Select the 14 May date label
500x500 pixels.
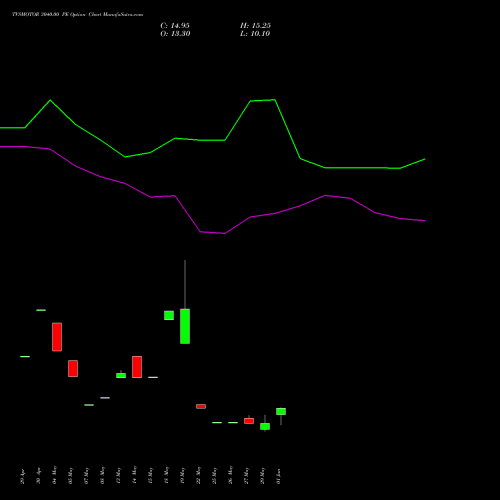click(x=135, y=475)
